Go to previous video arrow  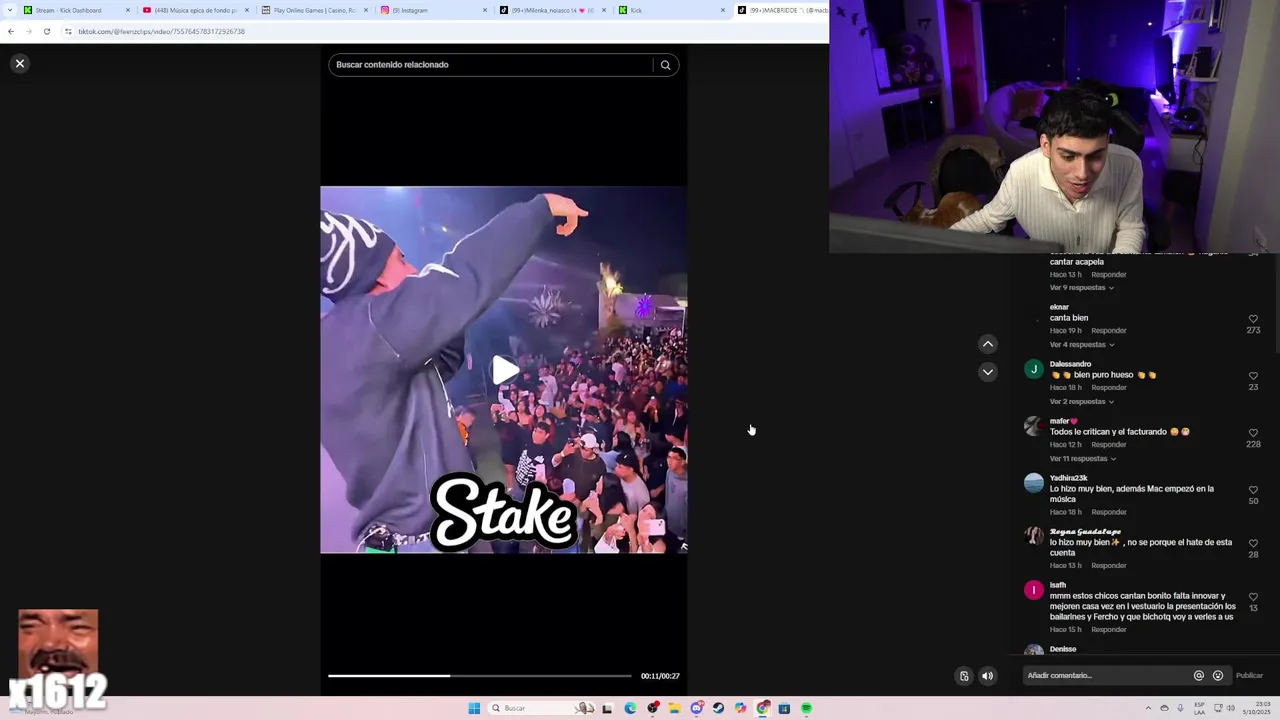(987, 344)
